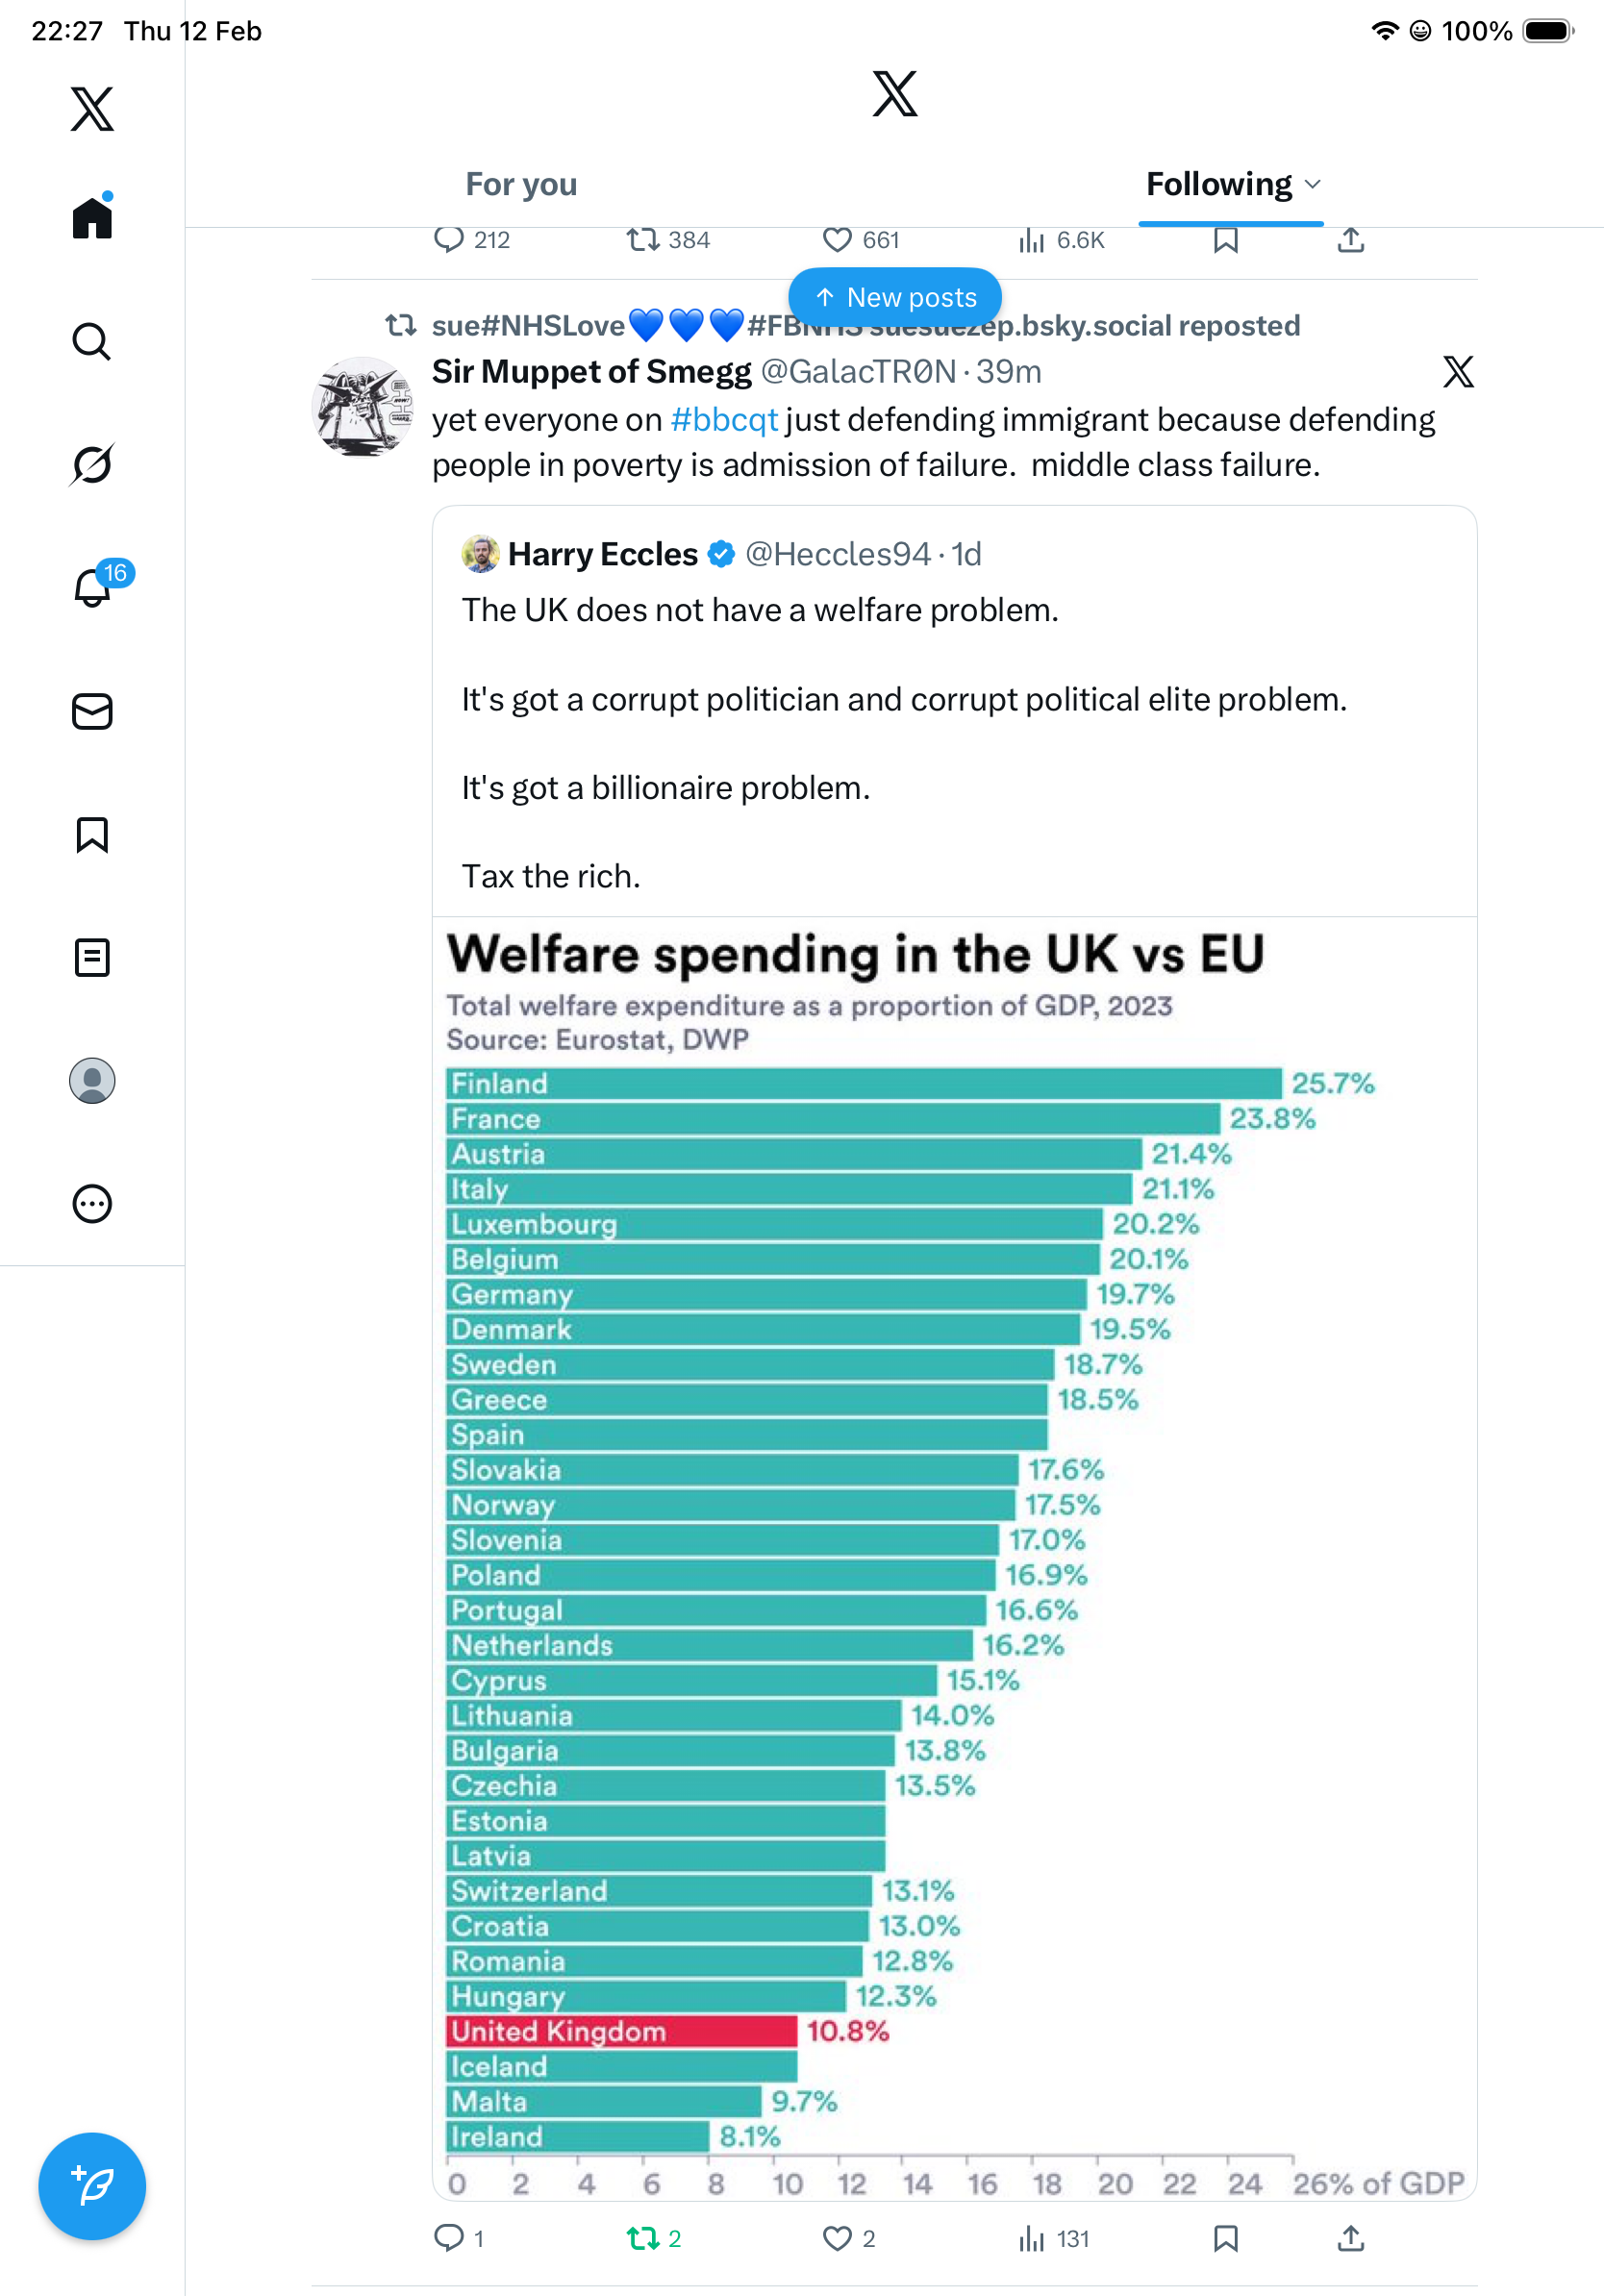This screenshot has width=1604, height=2296.
Task: Open the sidebar Bookmarks page
Action: (92, 835)
